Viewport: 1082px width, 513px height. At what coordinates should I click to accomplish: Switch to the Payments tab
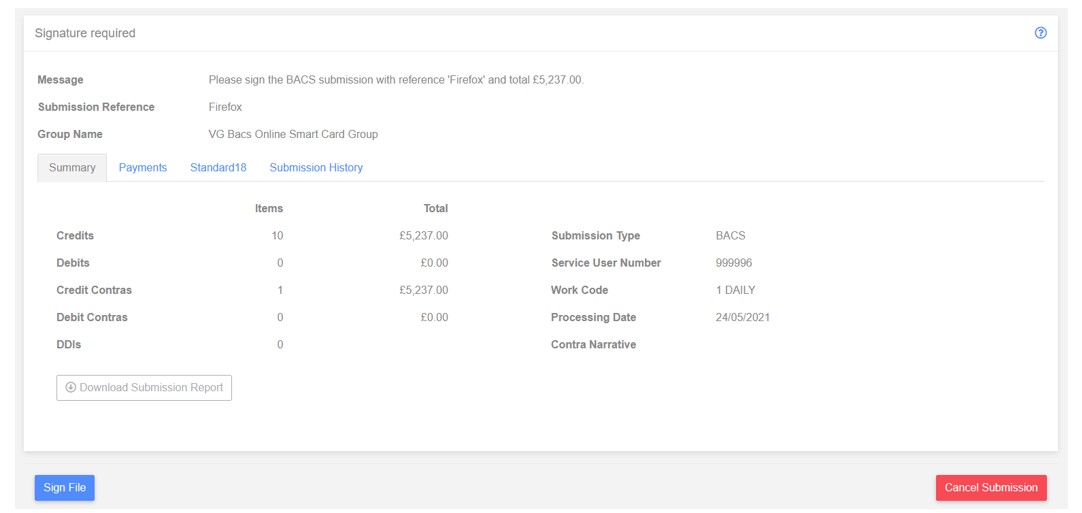pos(143,168)
